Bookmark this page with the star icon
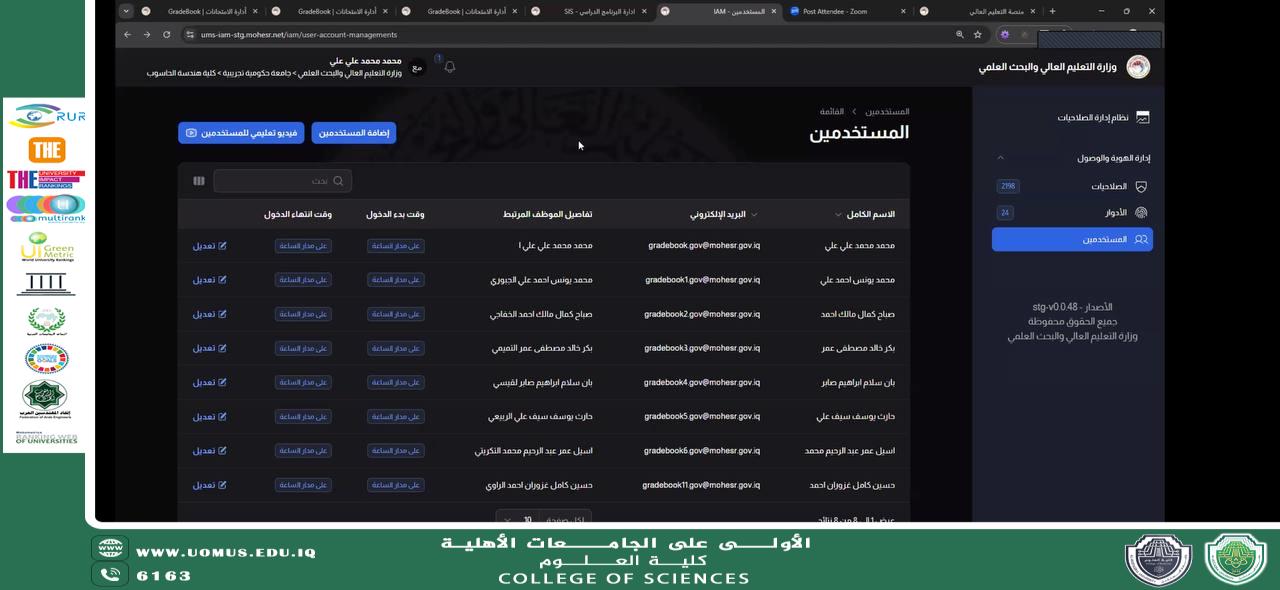 pos(978,35)
